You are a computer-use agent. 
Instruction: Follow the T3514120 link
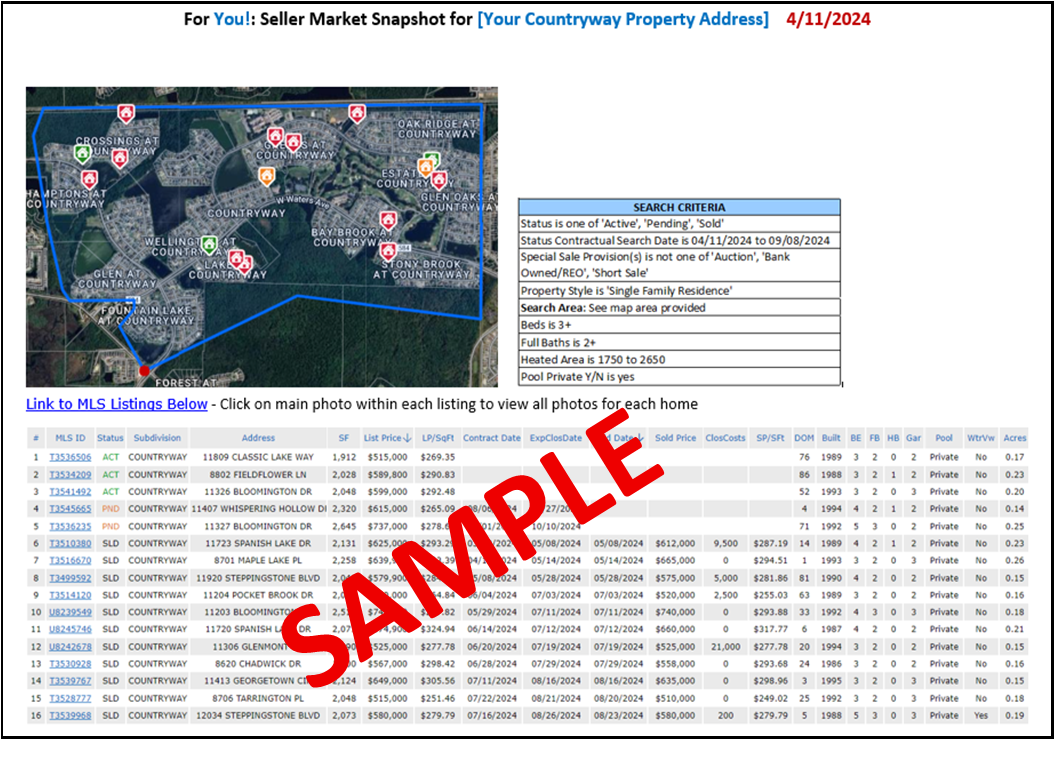(70, 595)
